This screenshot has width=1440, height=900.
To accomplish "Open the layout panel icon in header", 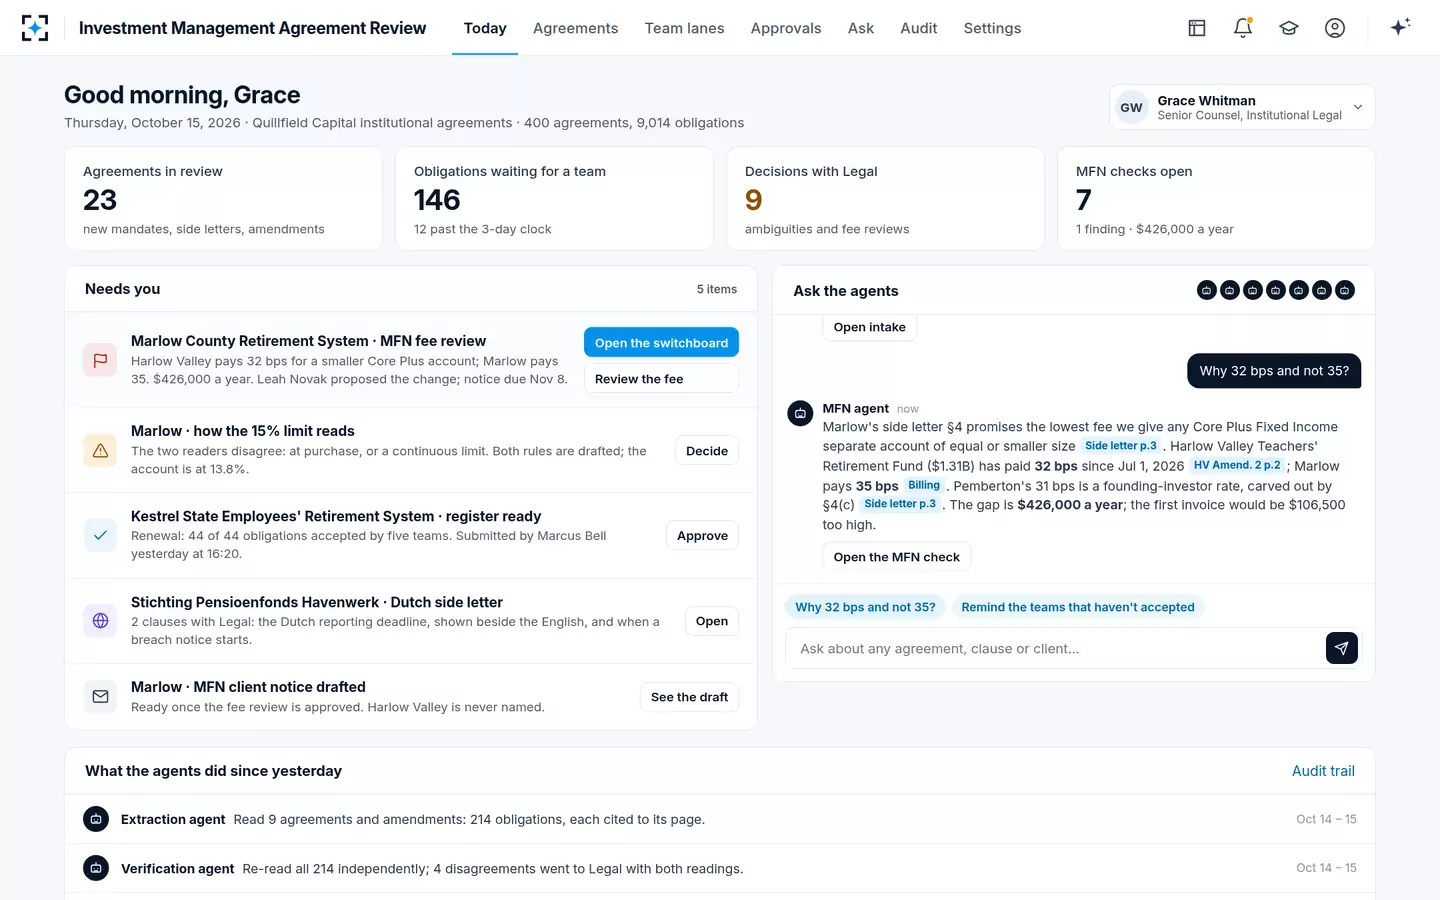I will pyautogui.click(x=1197, y=28).
